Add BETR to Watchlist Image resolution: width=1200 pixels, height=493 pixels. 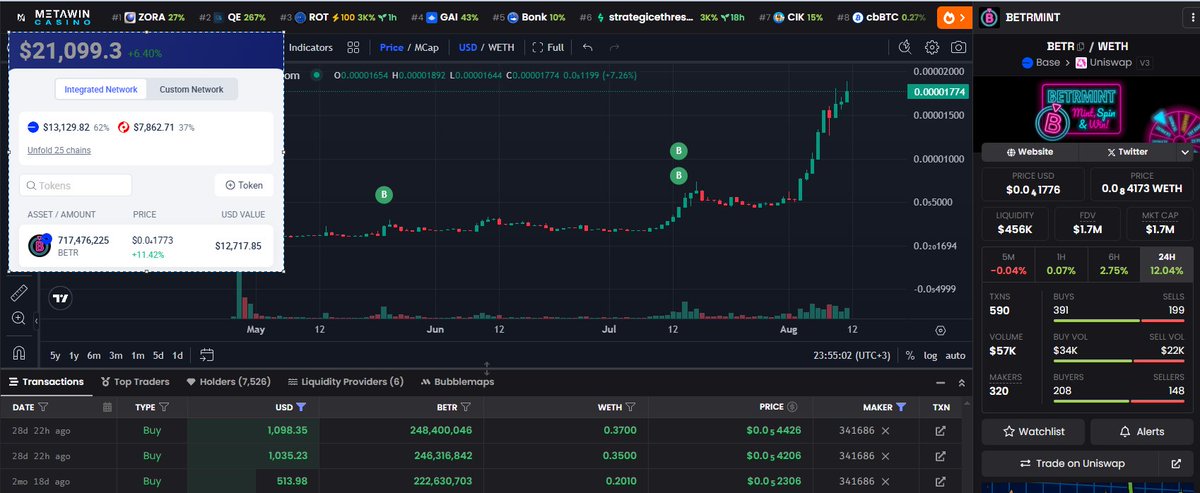[x=1033, y=431]
